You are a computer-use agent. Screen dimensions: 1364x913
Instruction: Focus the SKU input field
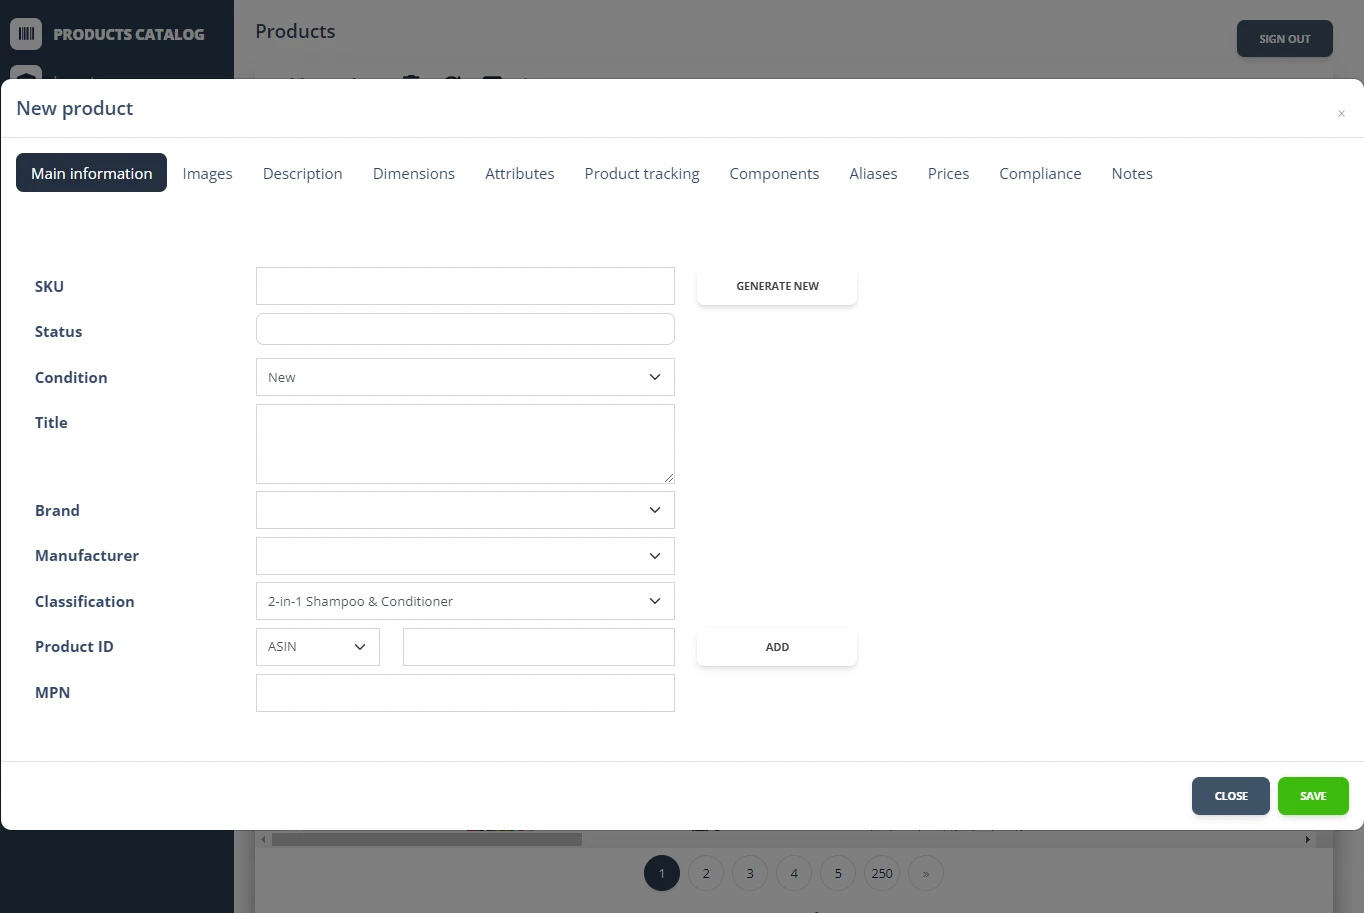click(x=465, y=286)
